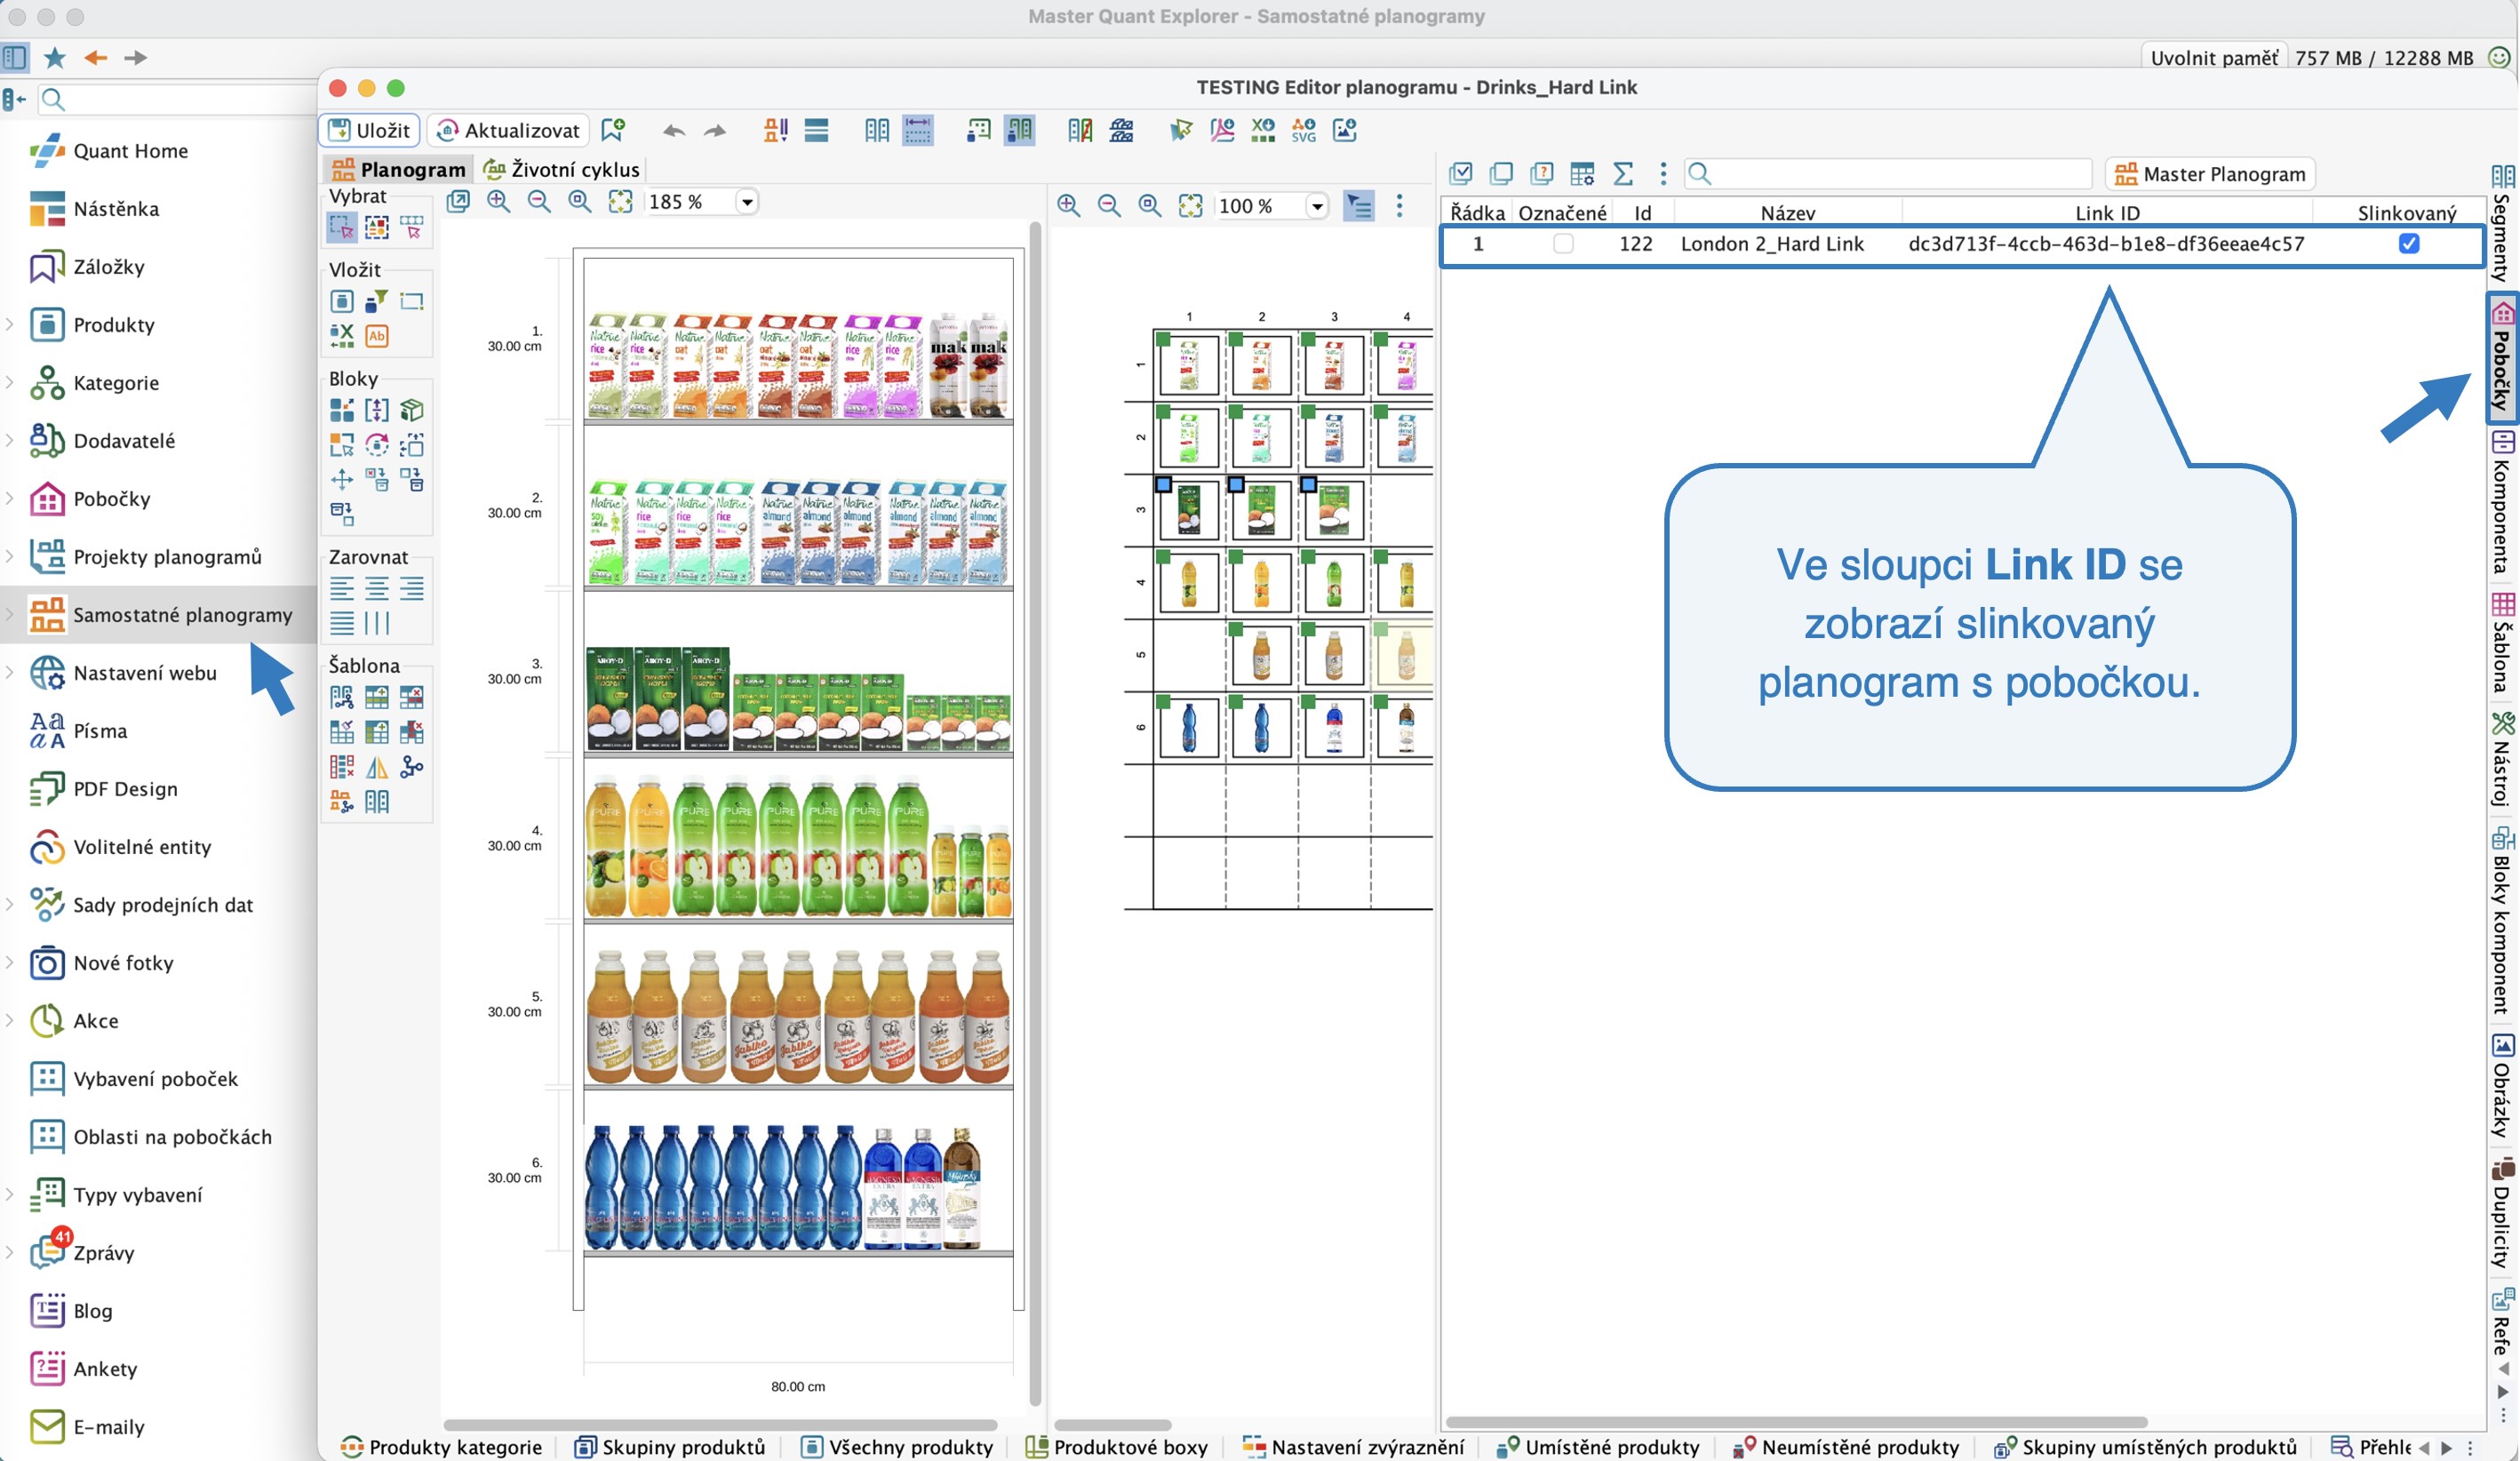Zoom out on the template grid view
Image resolution: width=2520 pixels, height=1461 pixels.
1109,205
